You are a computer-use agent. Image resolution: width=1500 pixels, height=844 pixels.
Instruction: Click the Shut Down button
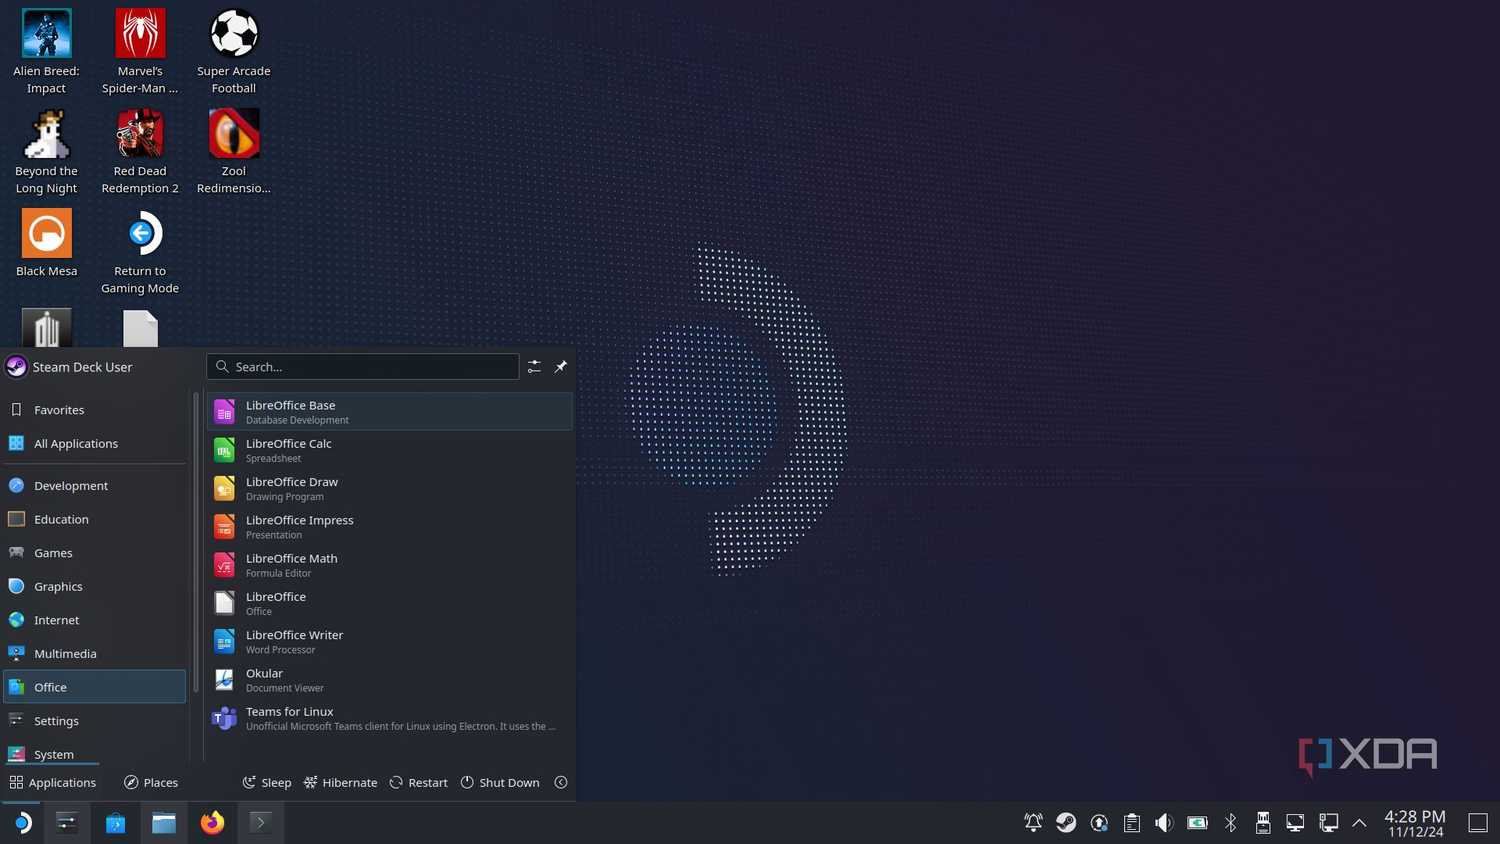pyautogui.click(x=500, y=782)
